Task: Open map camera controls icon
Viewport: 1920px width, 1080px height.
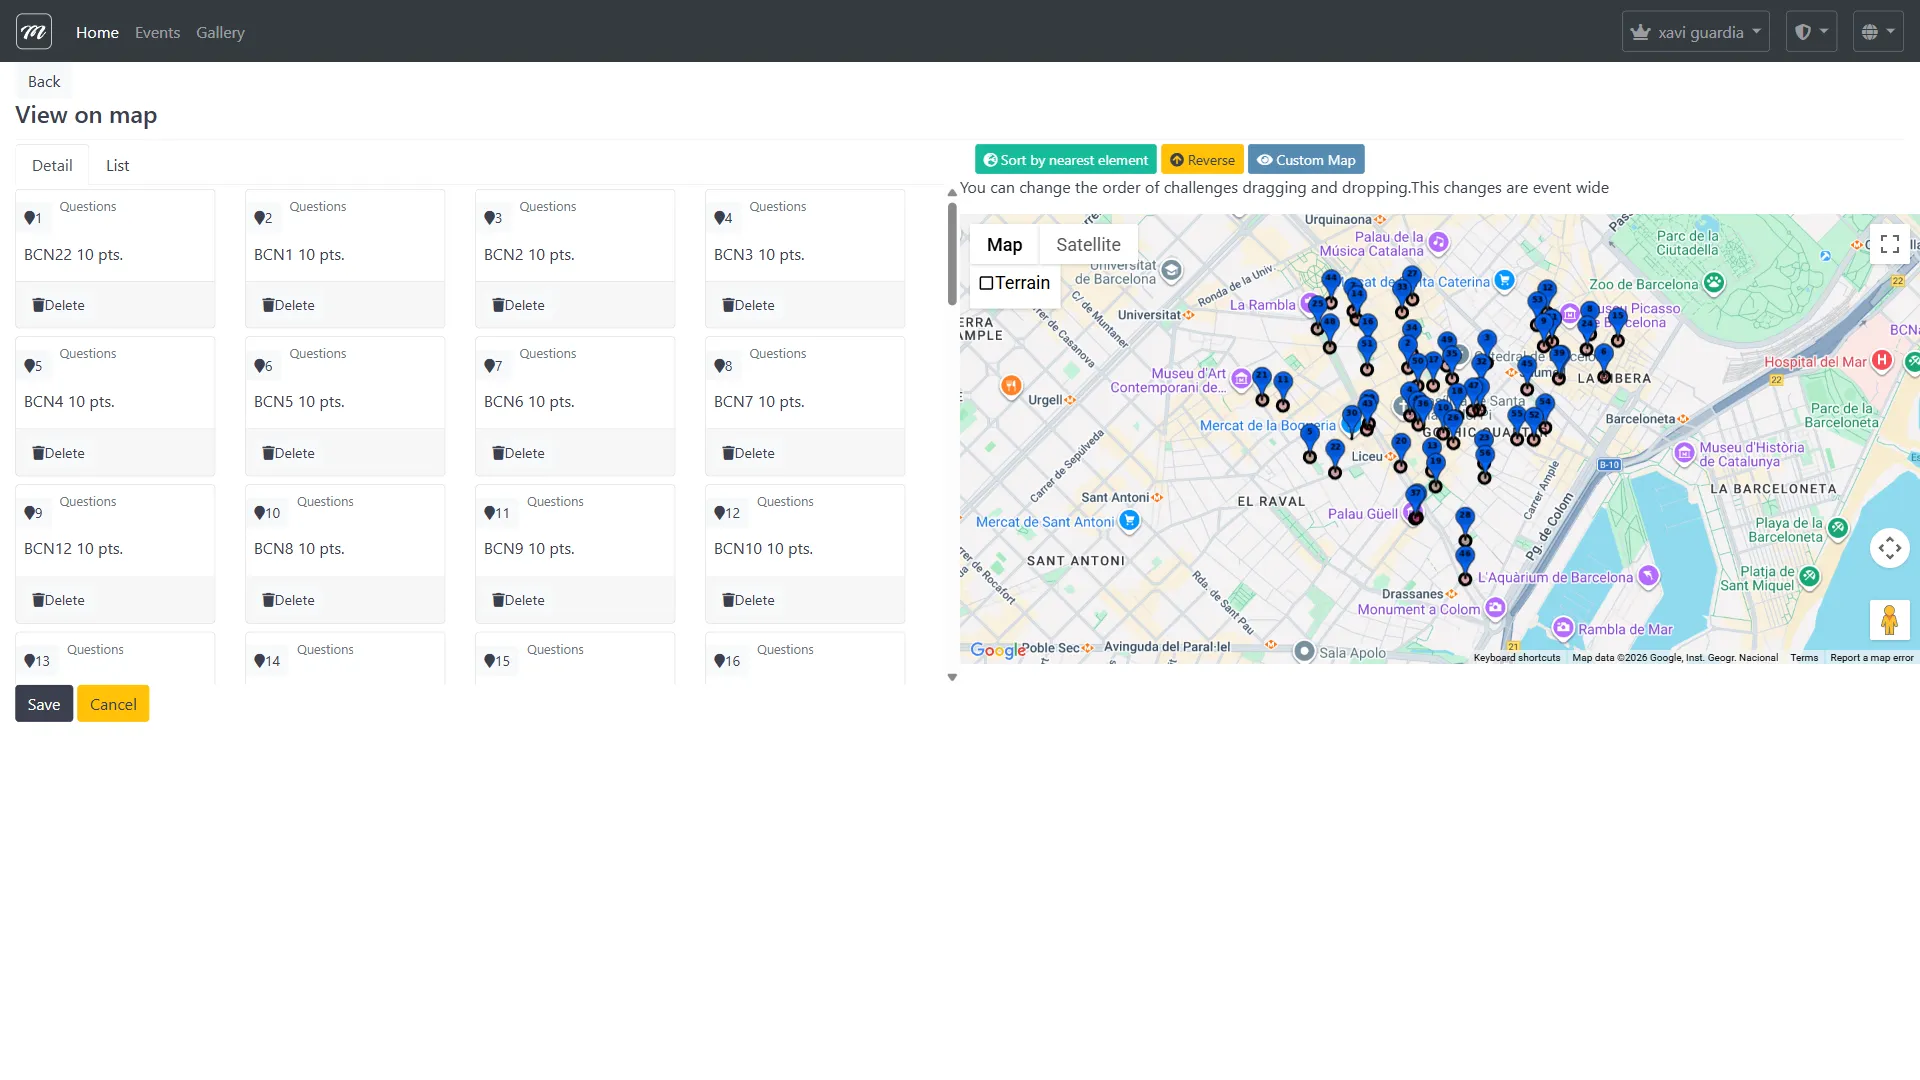Action: (x=1889, y=548)
